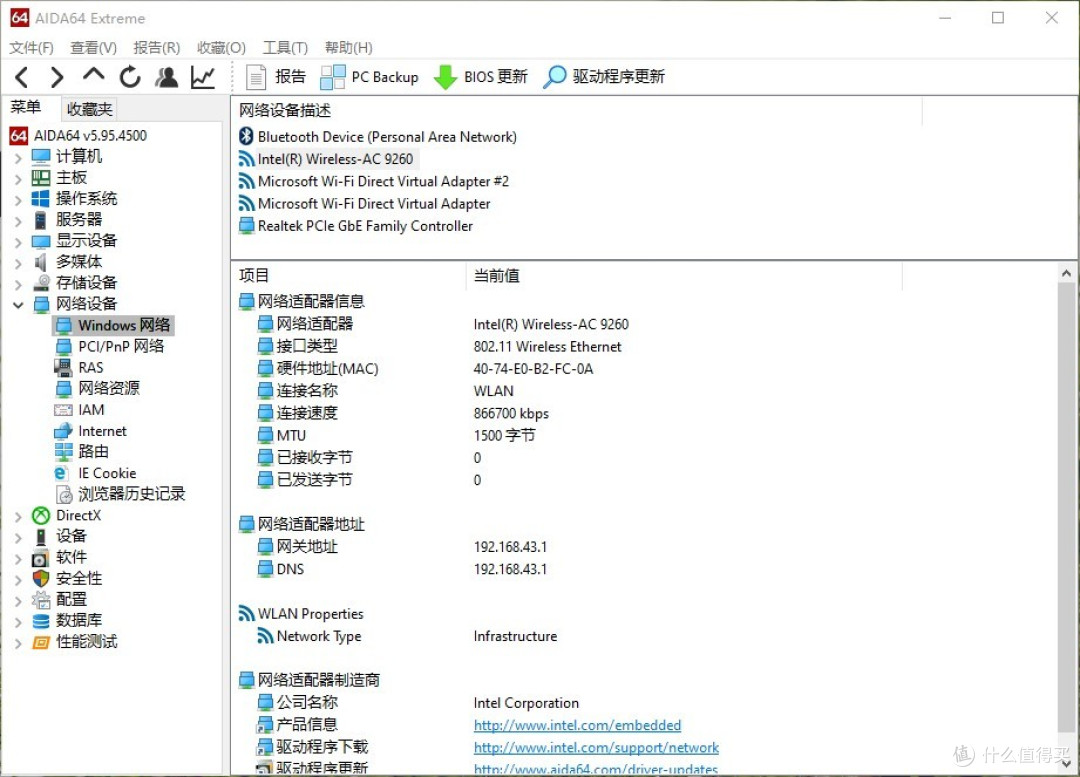Go up one level with the up arrow
This screenshot has width=1080, height=777.
click(94, 75)
